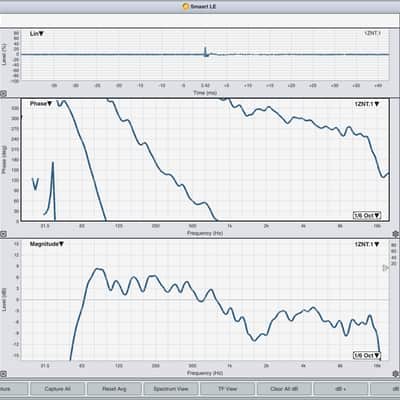Open the Phase plot type dropdown
Image resolution: width=400 pixels, height=400 pixels.
pos(41,104)
